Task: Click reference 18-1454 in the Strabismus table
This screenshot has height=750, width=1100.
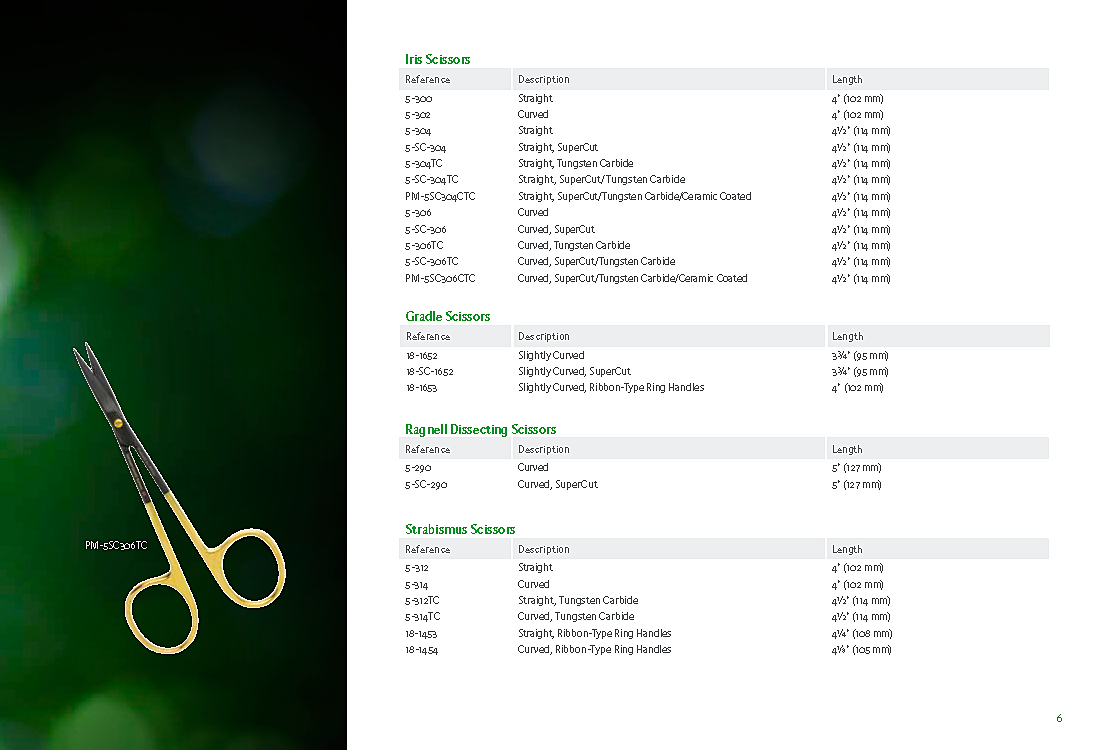Action: tap(421, 650)
